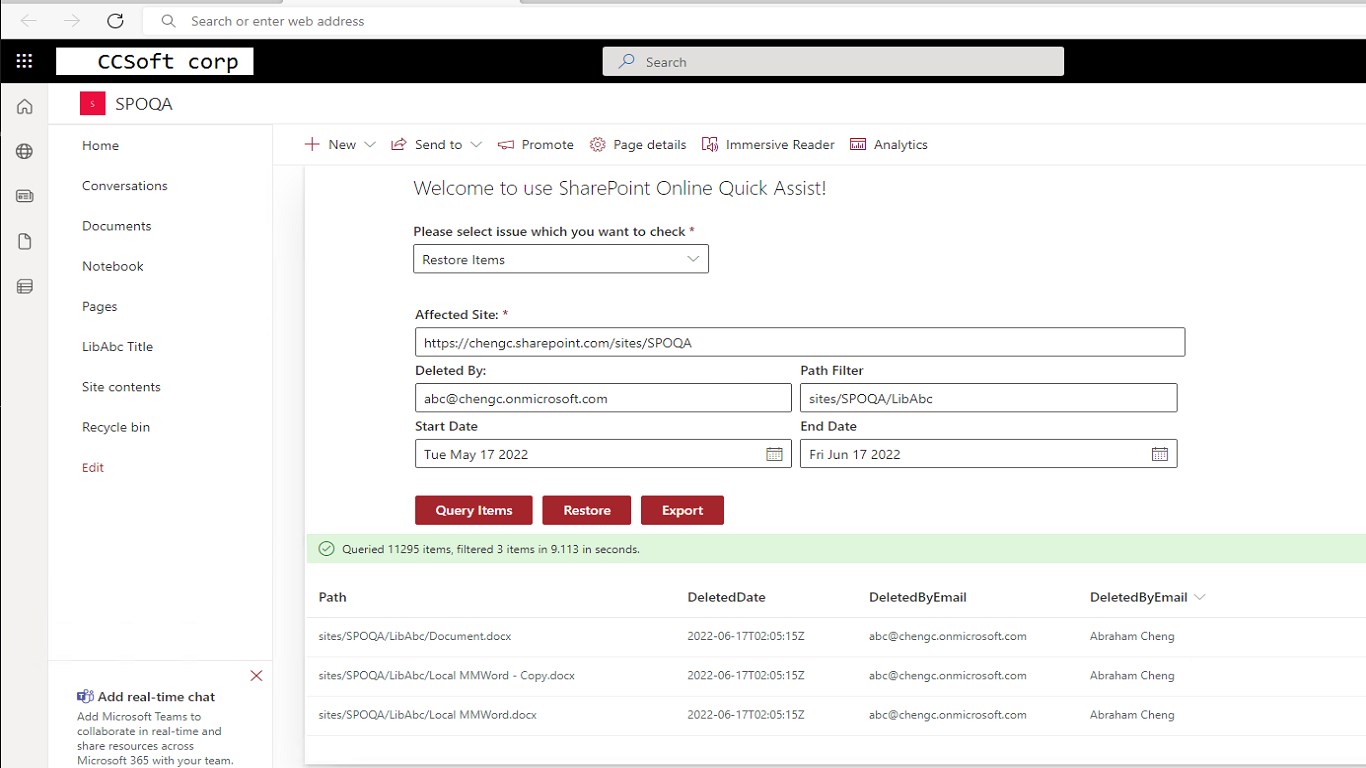Expand the Send to dropdown chevron

coord(476,145)
